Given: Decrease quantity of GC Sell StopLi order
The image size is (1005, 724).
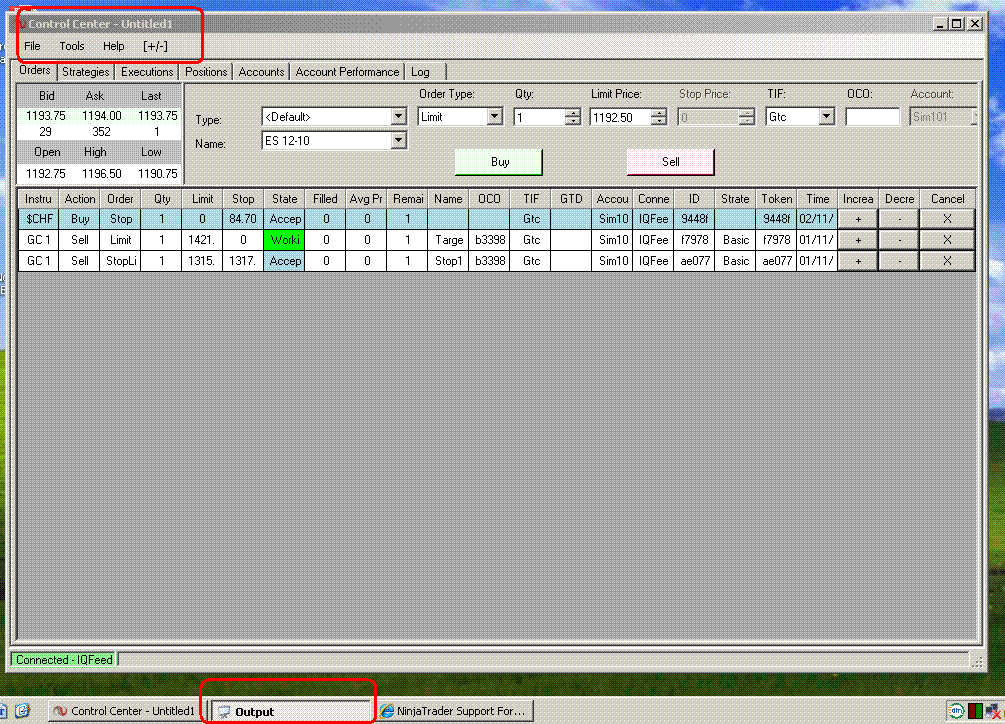Looking at the screenshot, I should (899, 261).
